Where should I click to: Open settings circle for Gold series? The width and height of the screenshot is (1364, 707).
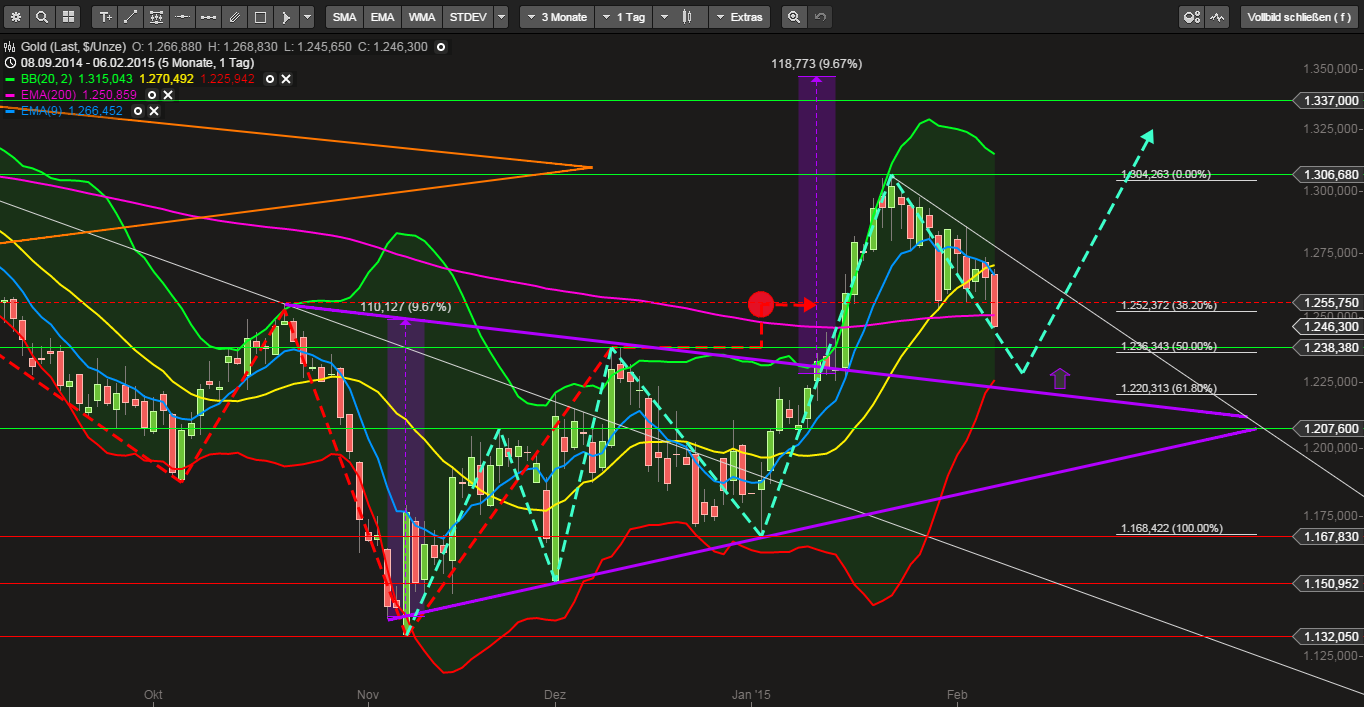[x=441, y=47]
